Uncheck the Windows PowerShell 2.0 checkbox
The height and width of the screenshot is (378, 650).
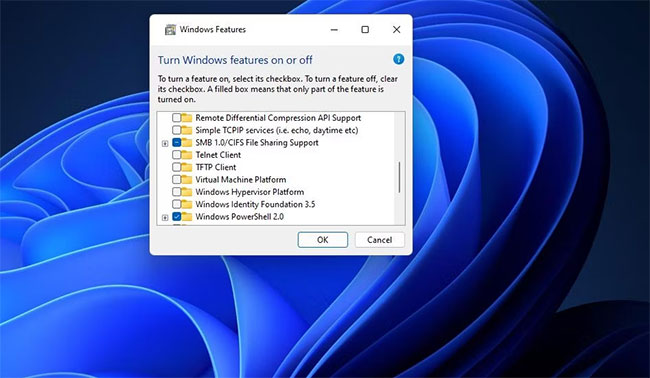pyautogui.click(x=177, y=217)
